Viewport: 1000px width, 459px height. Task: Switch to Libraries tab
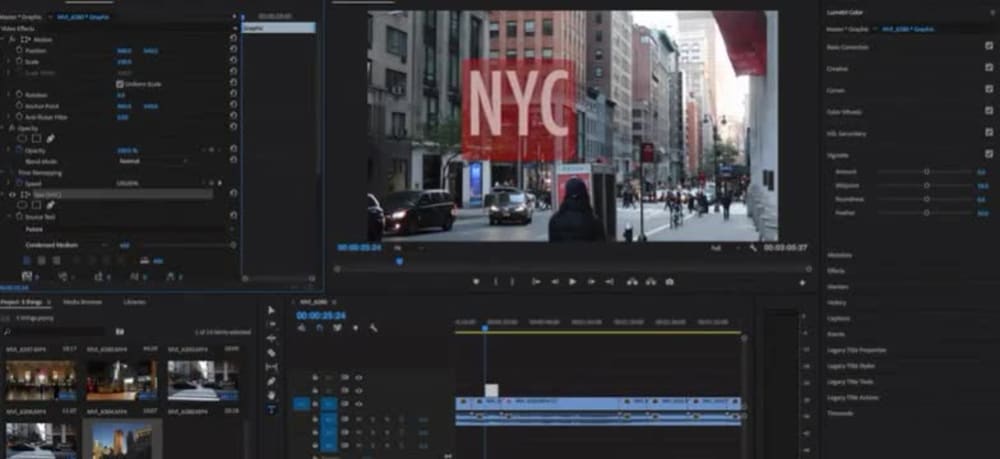point(135,302)
